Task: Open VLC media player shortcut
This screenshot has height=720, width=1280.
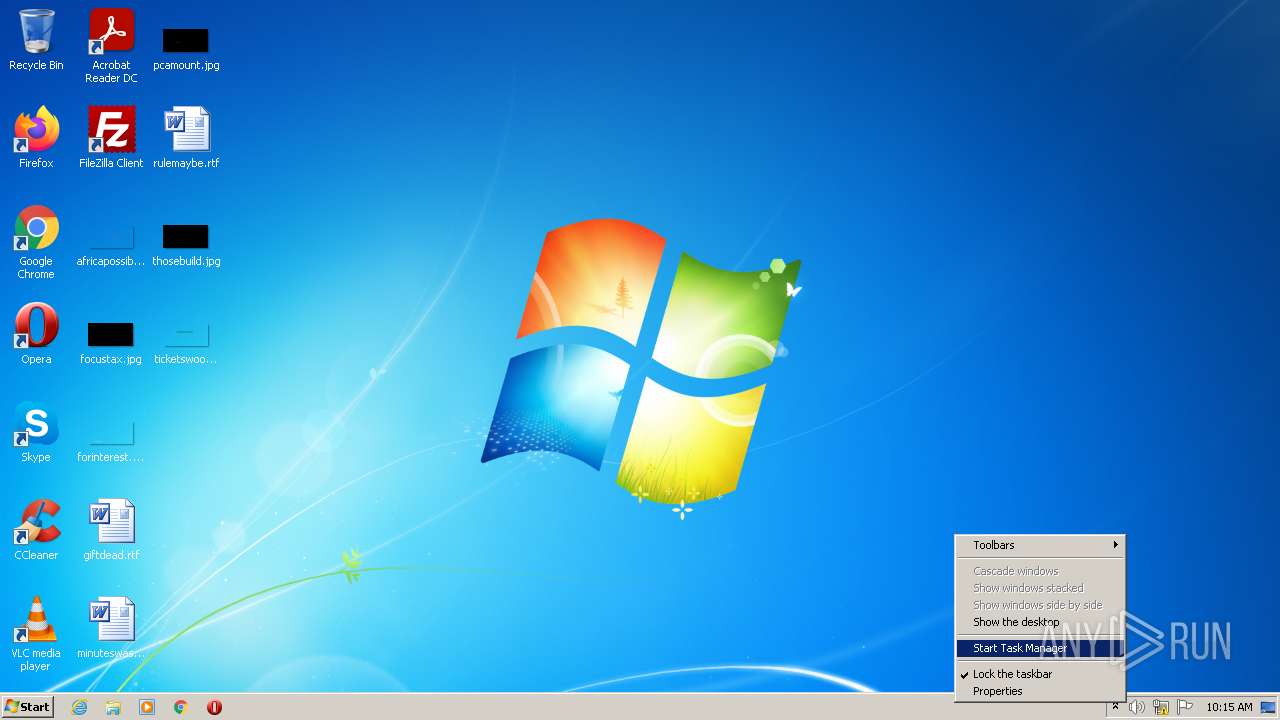Action: pyautogui.click(x=36, y=634)
